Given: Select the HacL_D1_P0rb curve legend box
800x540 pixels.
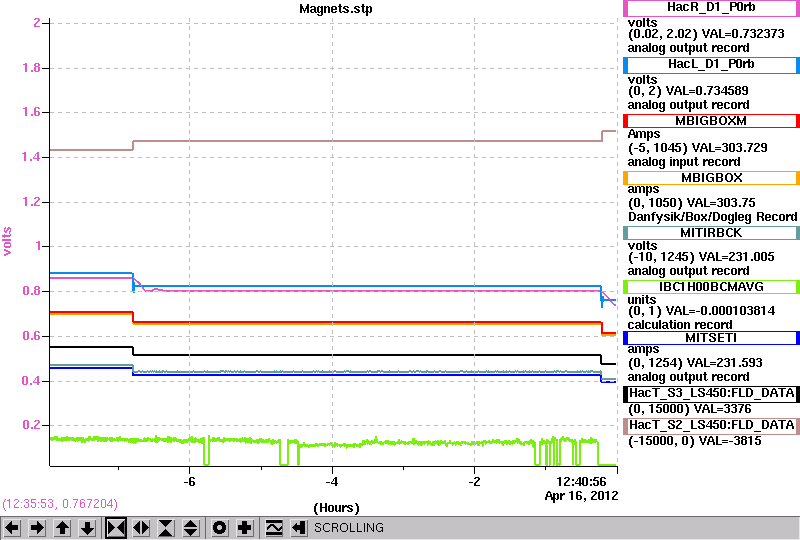Looking at the screenshot, I should (x=711, y=65).
